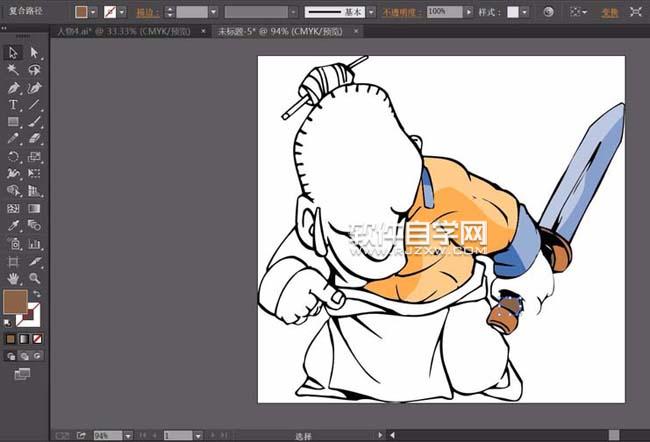Select the Curvature pen tool
Image resolution: width=650 pixels, height=442 pixels.
click(34, 87)
